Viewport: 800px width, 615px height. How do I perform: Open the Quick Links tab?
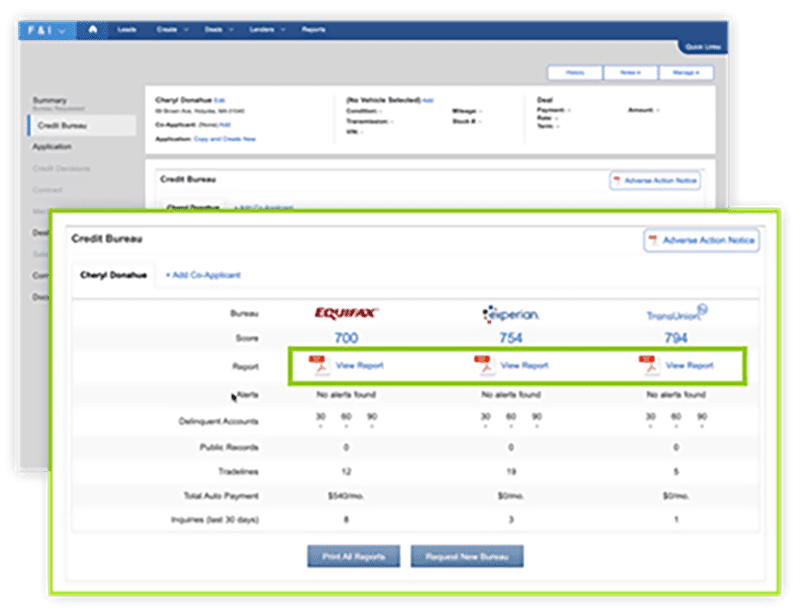[703, 47]
